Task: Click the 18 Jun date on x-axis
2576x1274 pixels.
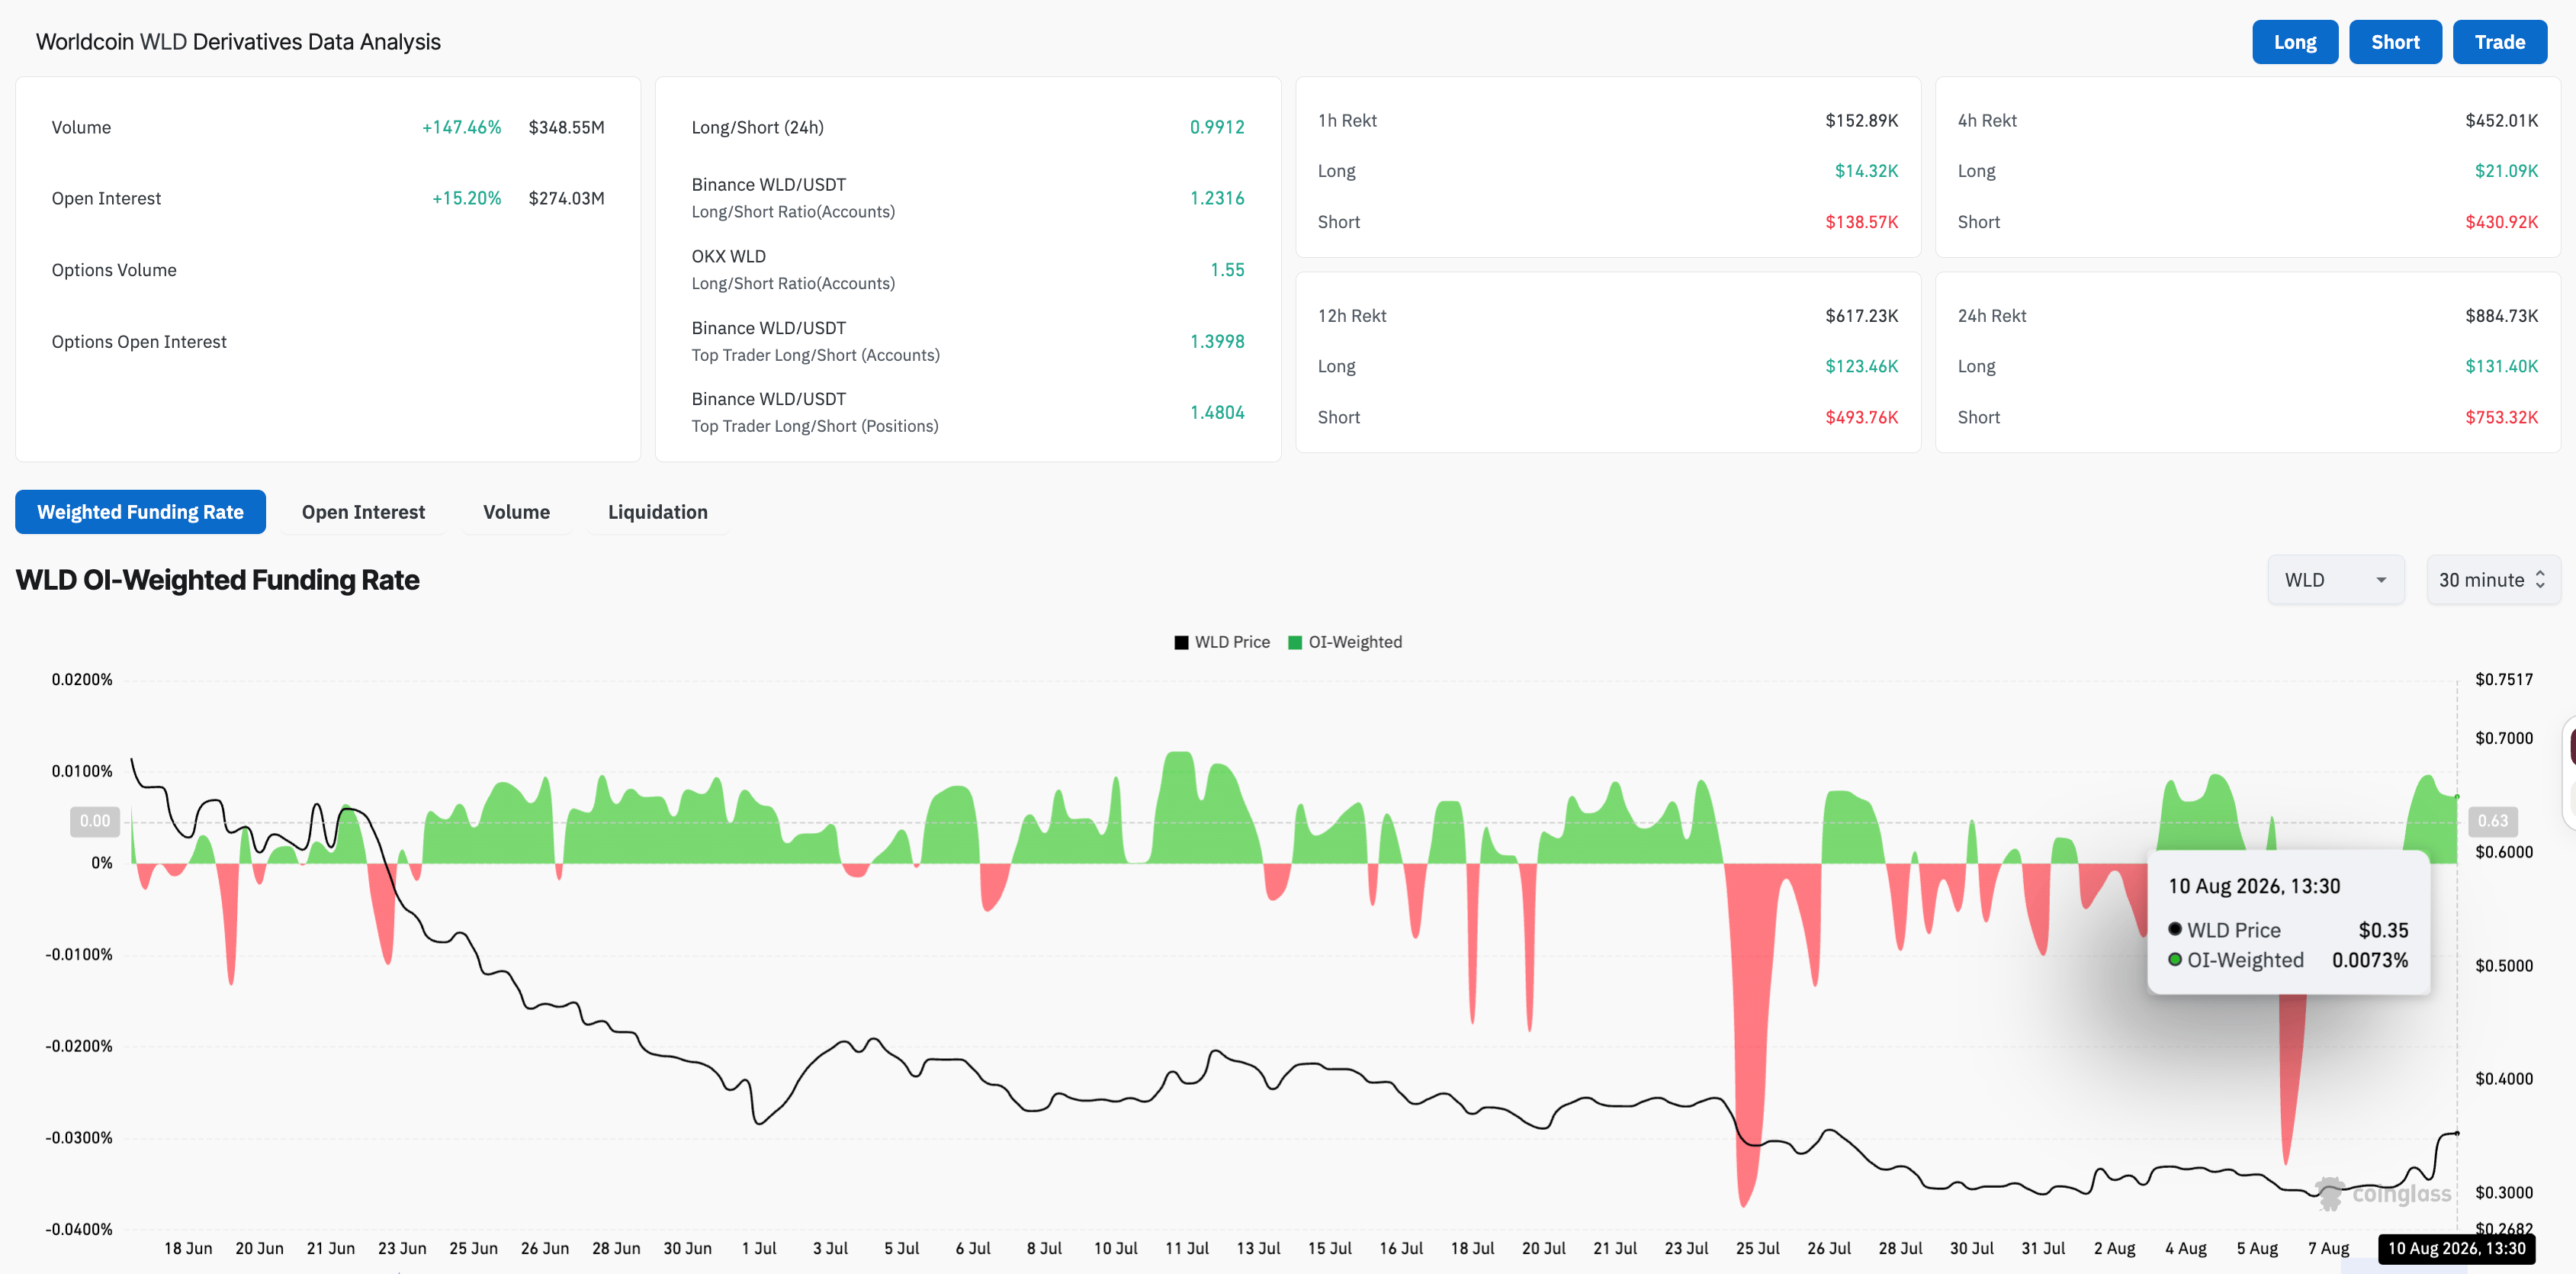Action: 188,1249
